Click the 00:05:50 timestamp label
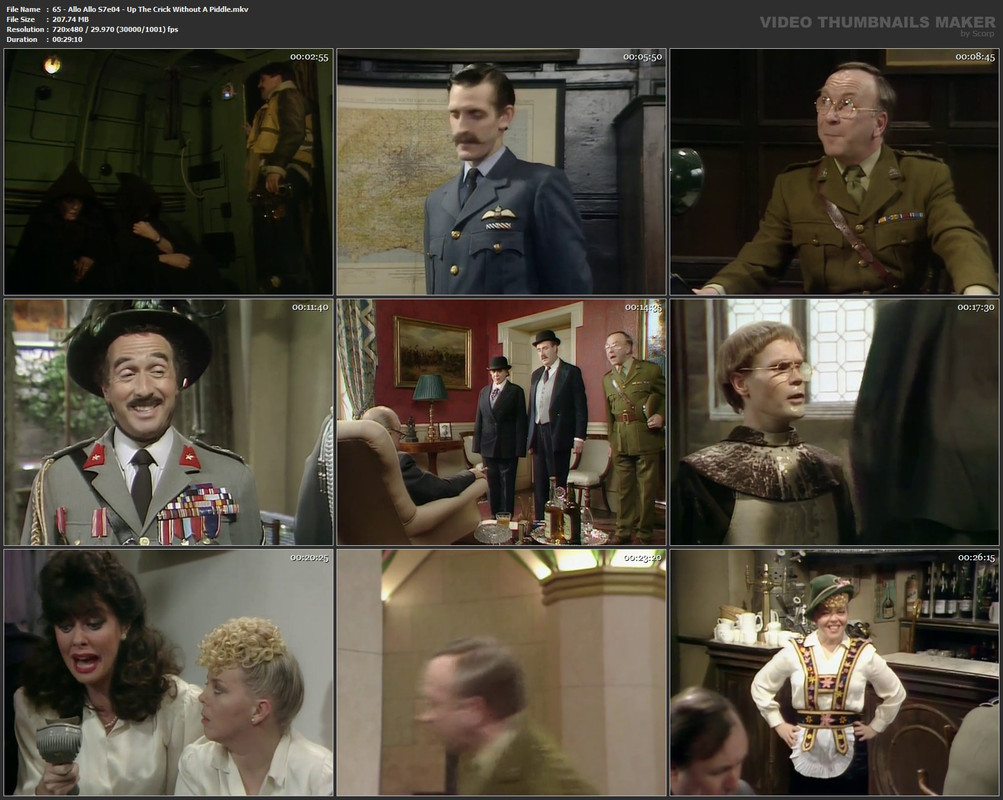The height and width of the screenshot is (800, 1003). coord(642,57)
